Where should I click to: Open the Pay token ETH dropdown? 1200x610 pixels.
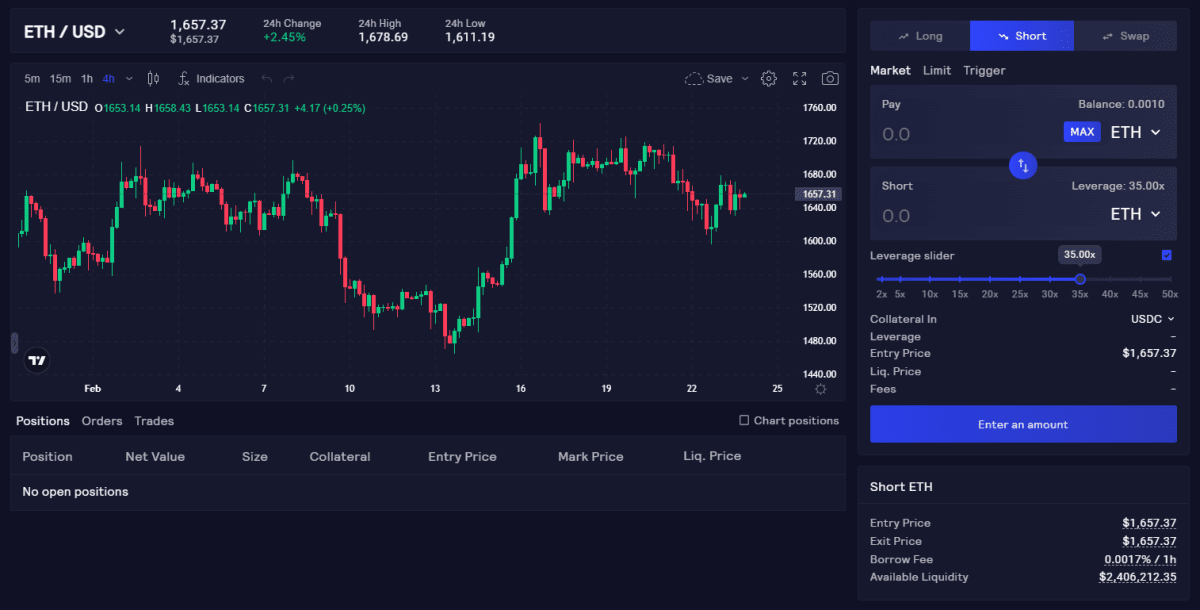(1136, 132)
